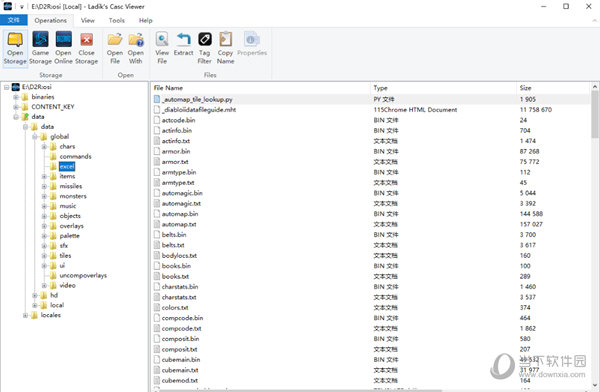Image resolution: width=600 pixels, height=392 pixels.
Task: Select the palette folder in tree
Action: click(x=69, y=236)
